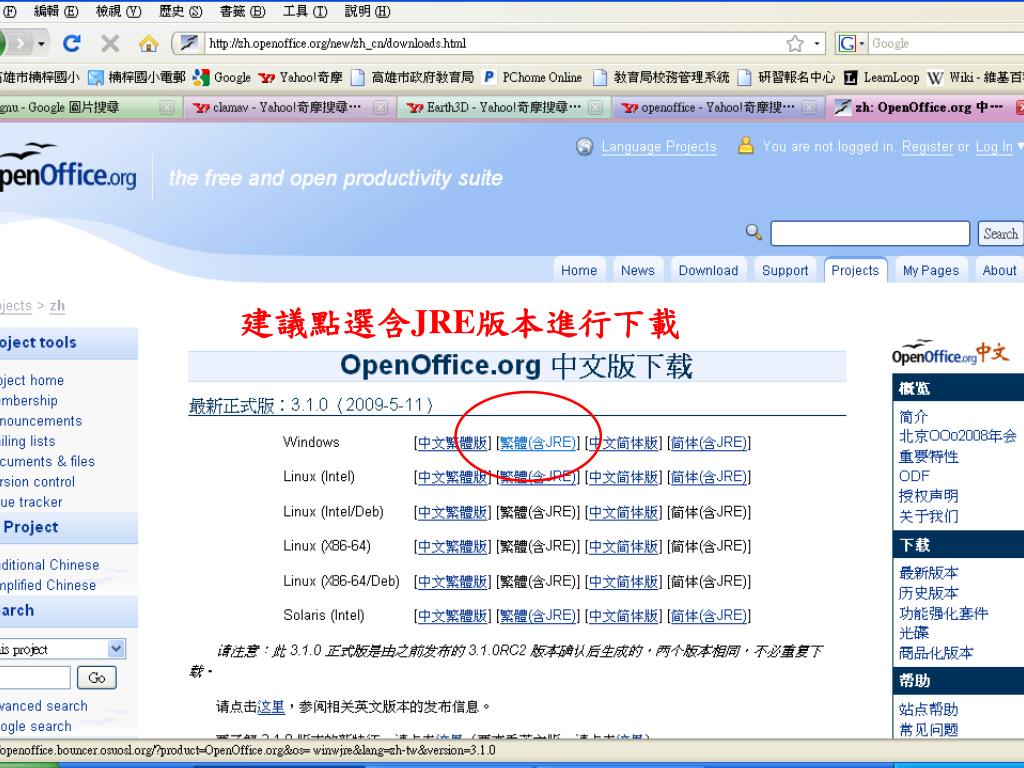Open the 檢視 menu
The height and width of the screenshot is (768, 1024).
coord(118,11)
